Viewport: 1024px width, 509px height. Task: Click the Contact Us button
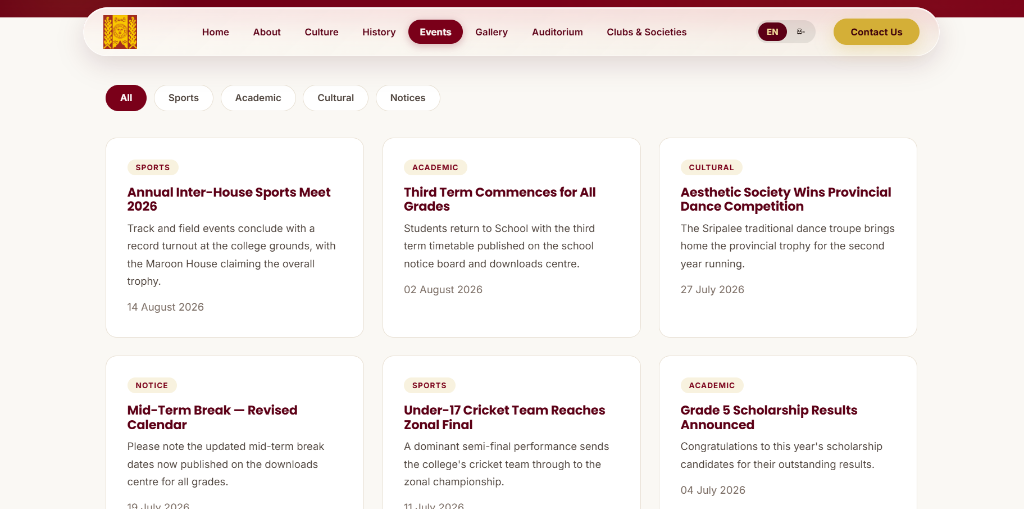(876, 32)
